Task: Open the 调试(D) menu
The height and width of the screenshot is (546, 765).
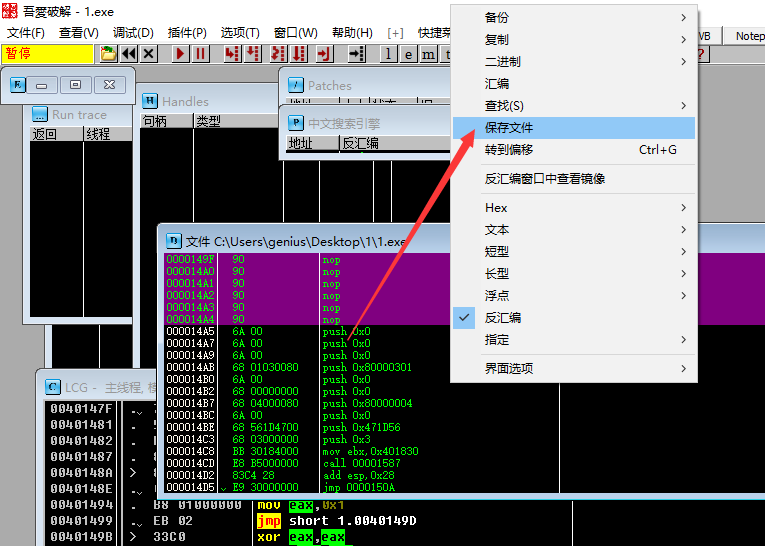Action: [x=133, y=33]
